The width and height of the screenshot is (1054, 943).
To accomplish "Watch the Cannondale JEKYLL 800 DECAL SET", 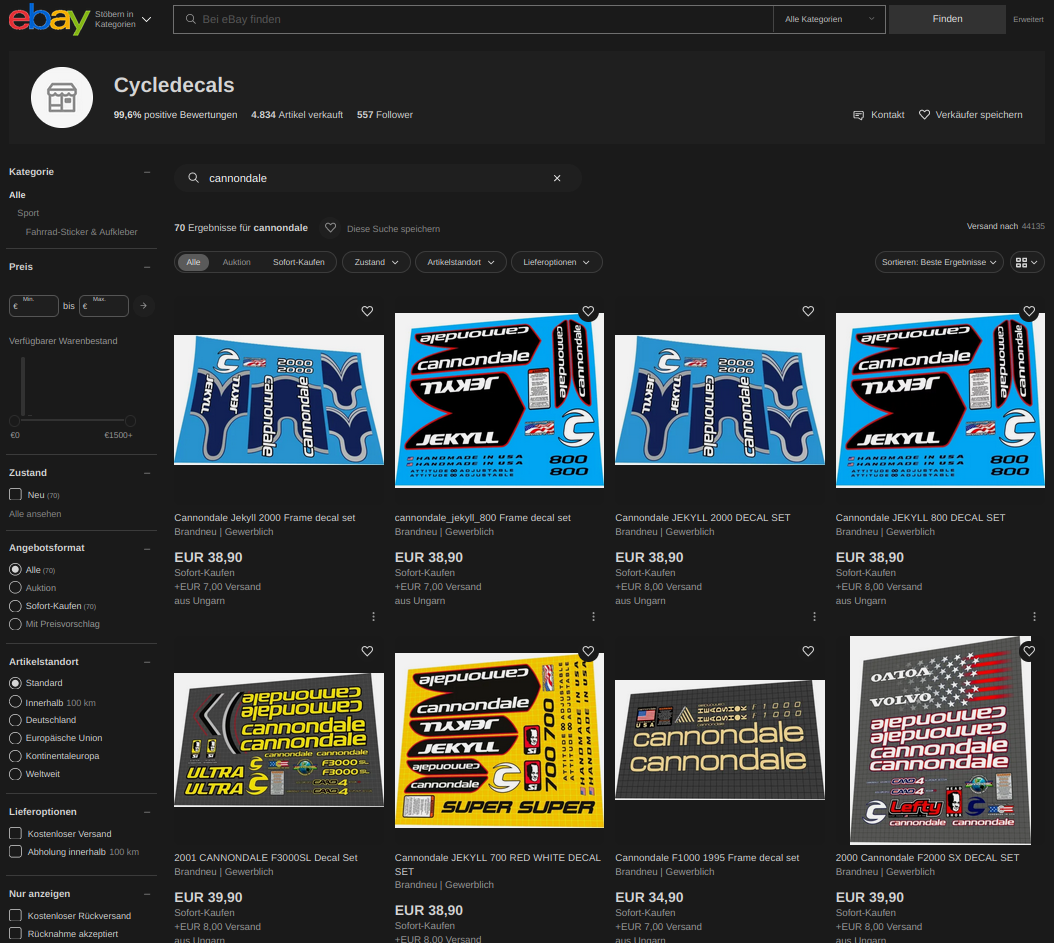I will (x=1029, y=311).
